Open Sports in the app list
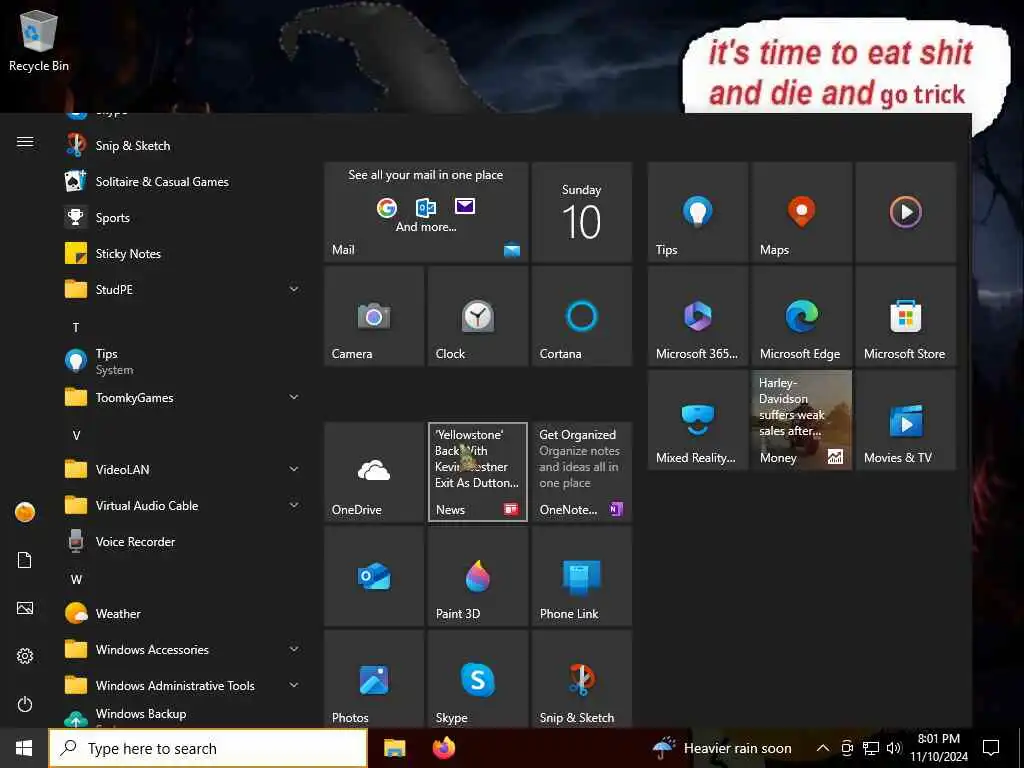 (183, 217)
